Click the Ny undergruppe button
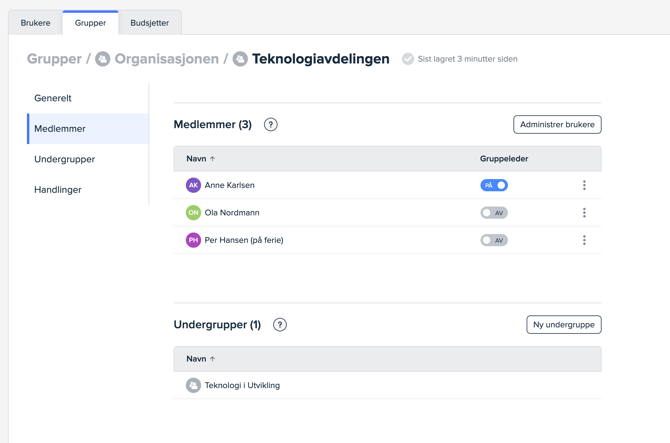The image size is (670, 443). tap(564, 325)
